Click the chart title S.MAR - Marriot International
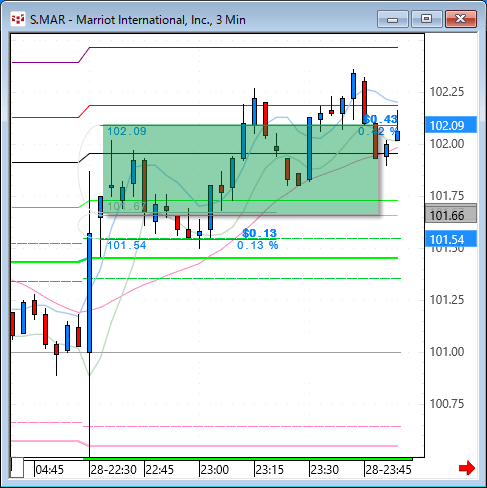 click(138, 20)
